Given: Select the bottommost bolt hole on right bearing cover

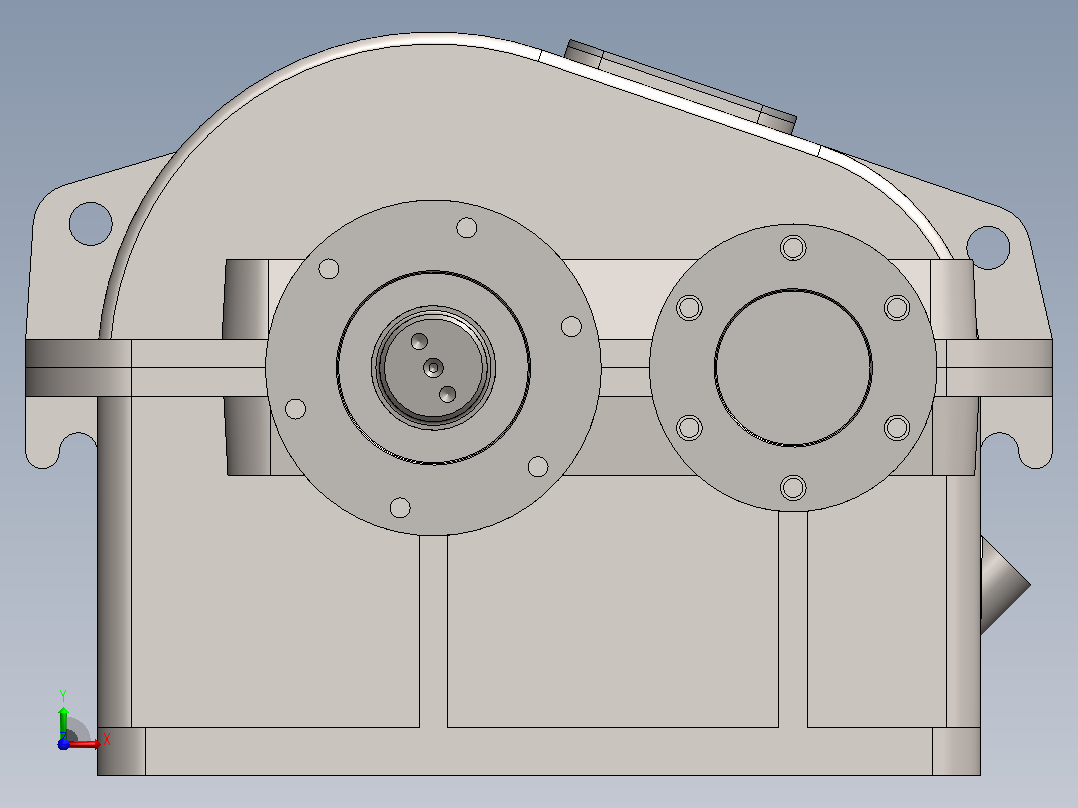Looking at the screenshot, I should [793, 488].
